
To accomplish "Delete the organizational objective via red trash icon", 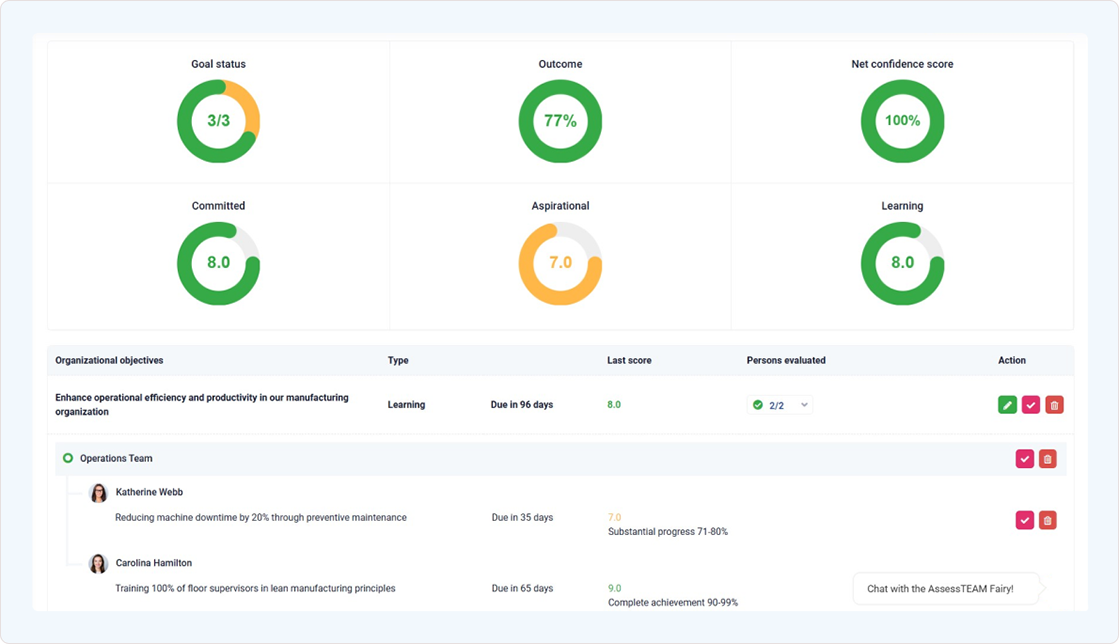I will (x=1054, y=404).
